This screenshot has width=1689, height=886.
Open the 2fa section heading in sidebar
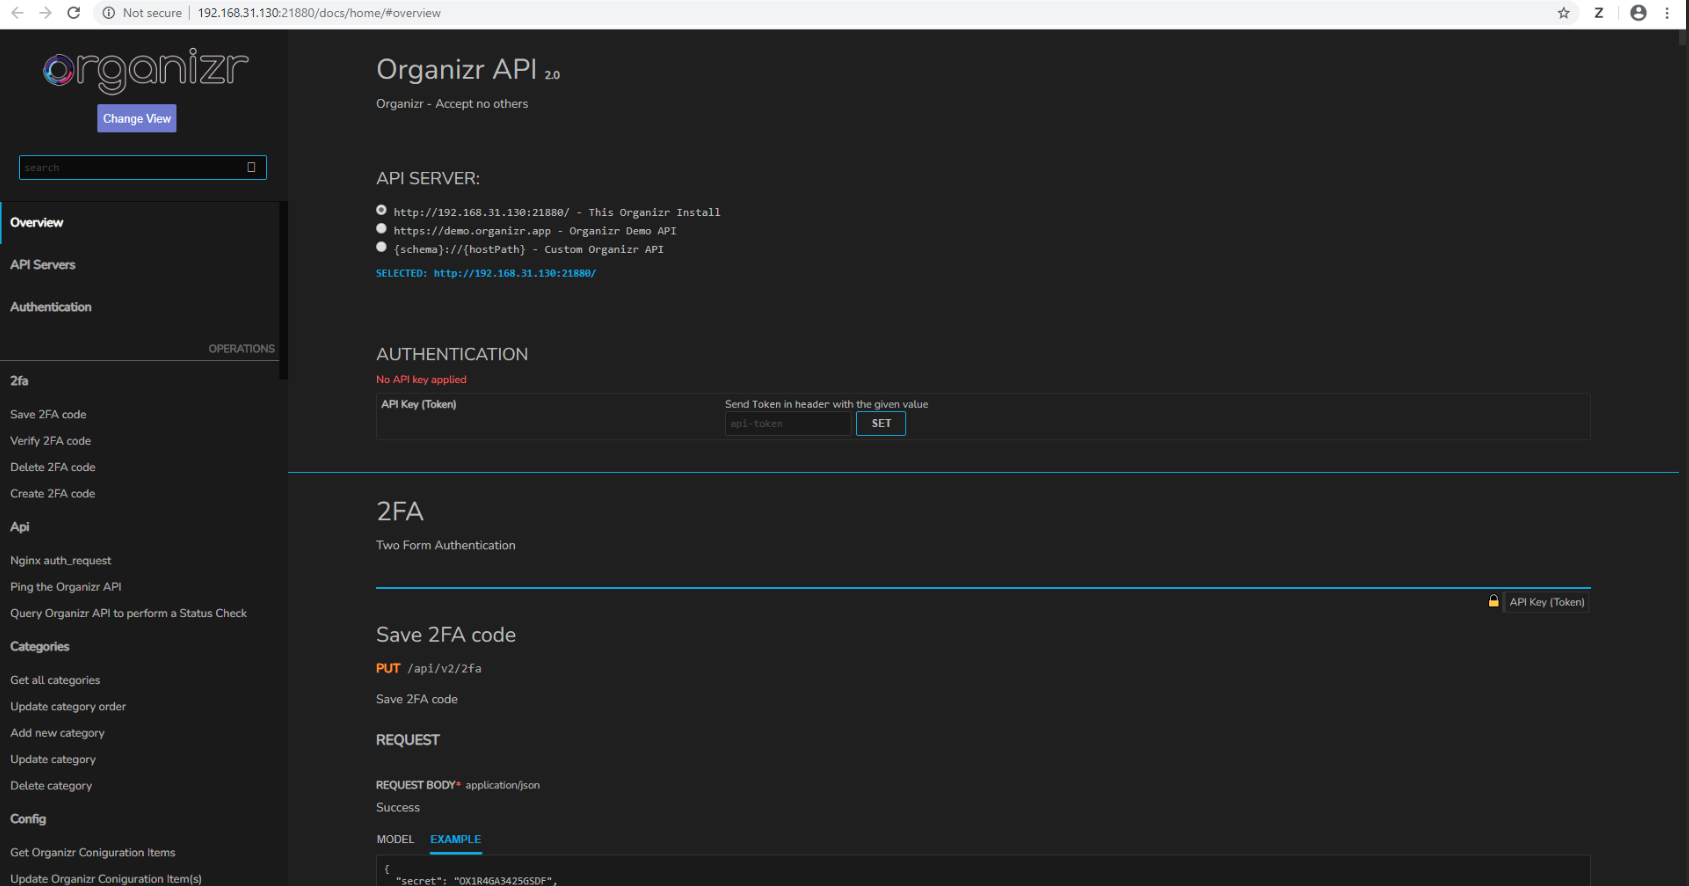click(x=19, y=380)
